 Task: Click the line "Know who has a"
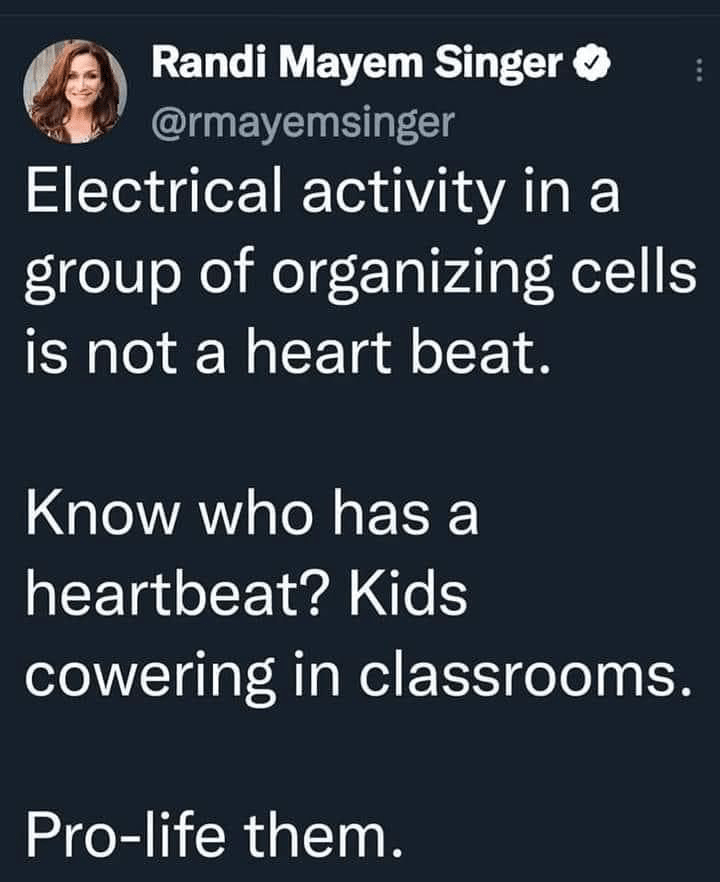point(252,517)
